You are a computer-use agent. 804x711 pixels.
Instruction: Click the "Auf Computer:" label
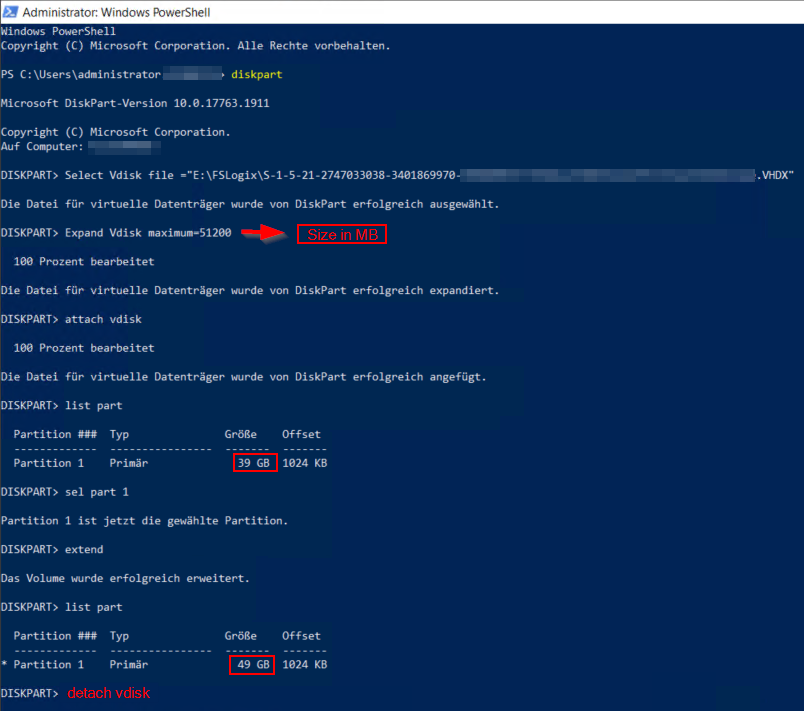(x=42, y=147)
